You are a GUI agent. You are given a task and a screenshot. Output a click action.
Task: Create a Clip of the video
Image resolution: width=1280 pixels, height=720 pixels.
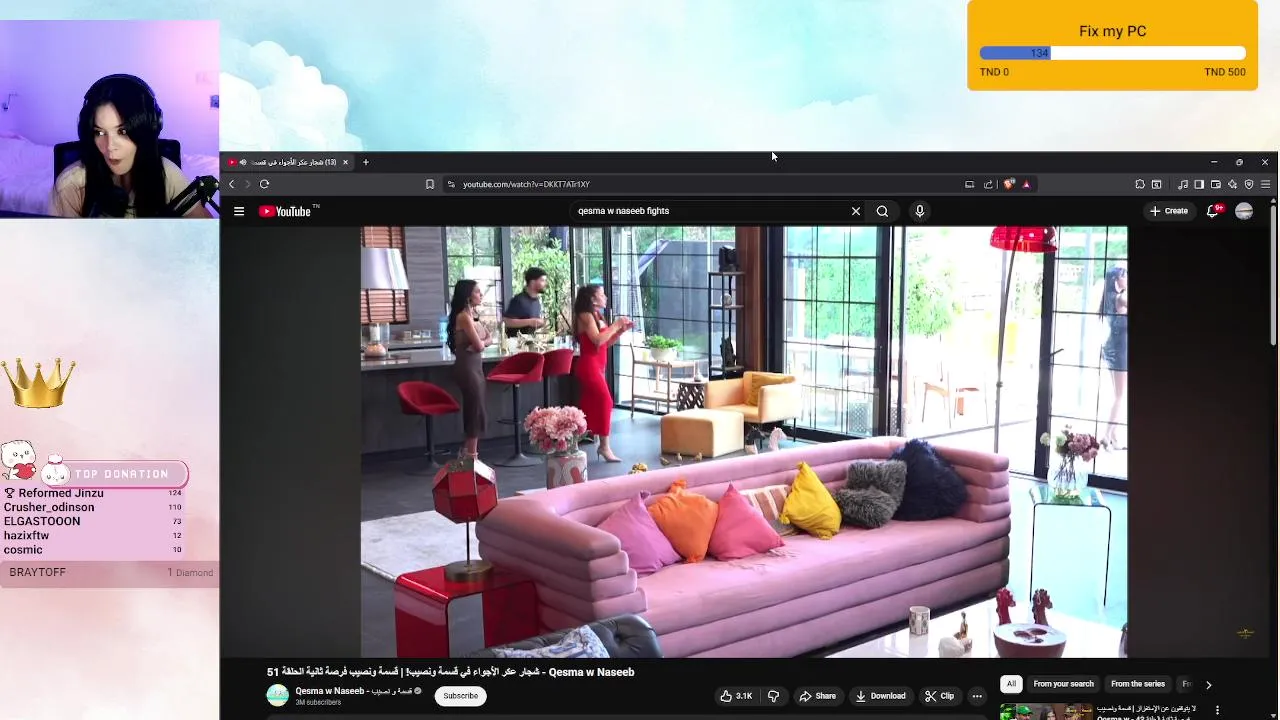[x=939, y=696]
